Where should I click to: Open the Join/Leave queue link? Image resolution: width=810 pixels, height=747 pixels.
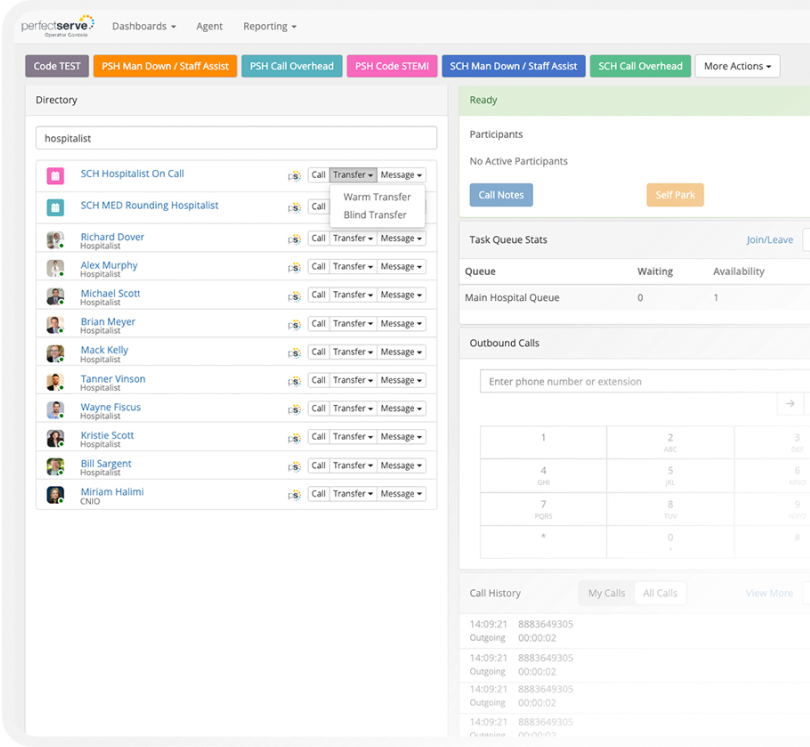(x=769, y=240)
